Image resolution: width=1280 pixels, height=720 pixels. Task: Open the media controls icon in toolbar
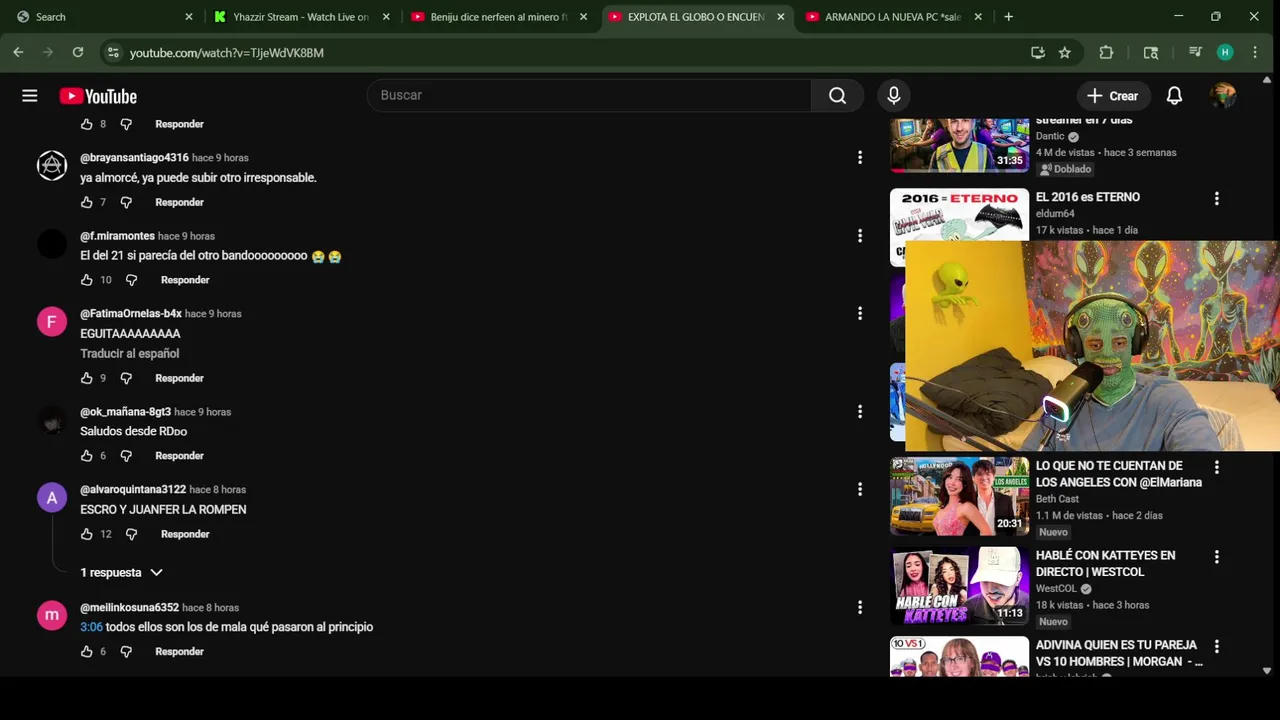(x=1195, y=52)
